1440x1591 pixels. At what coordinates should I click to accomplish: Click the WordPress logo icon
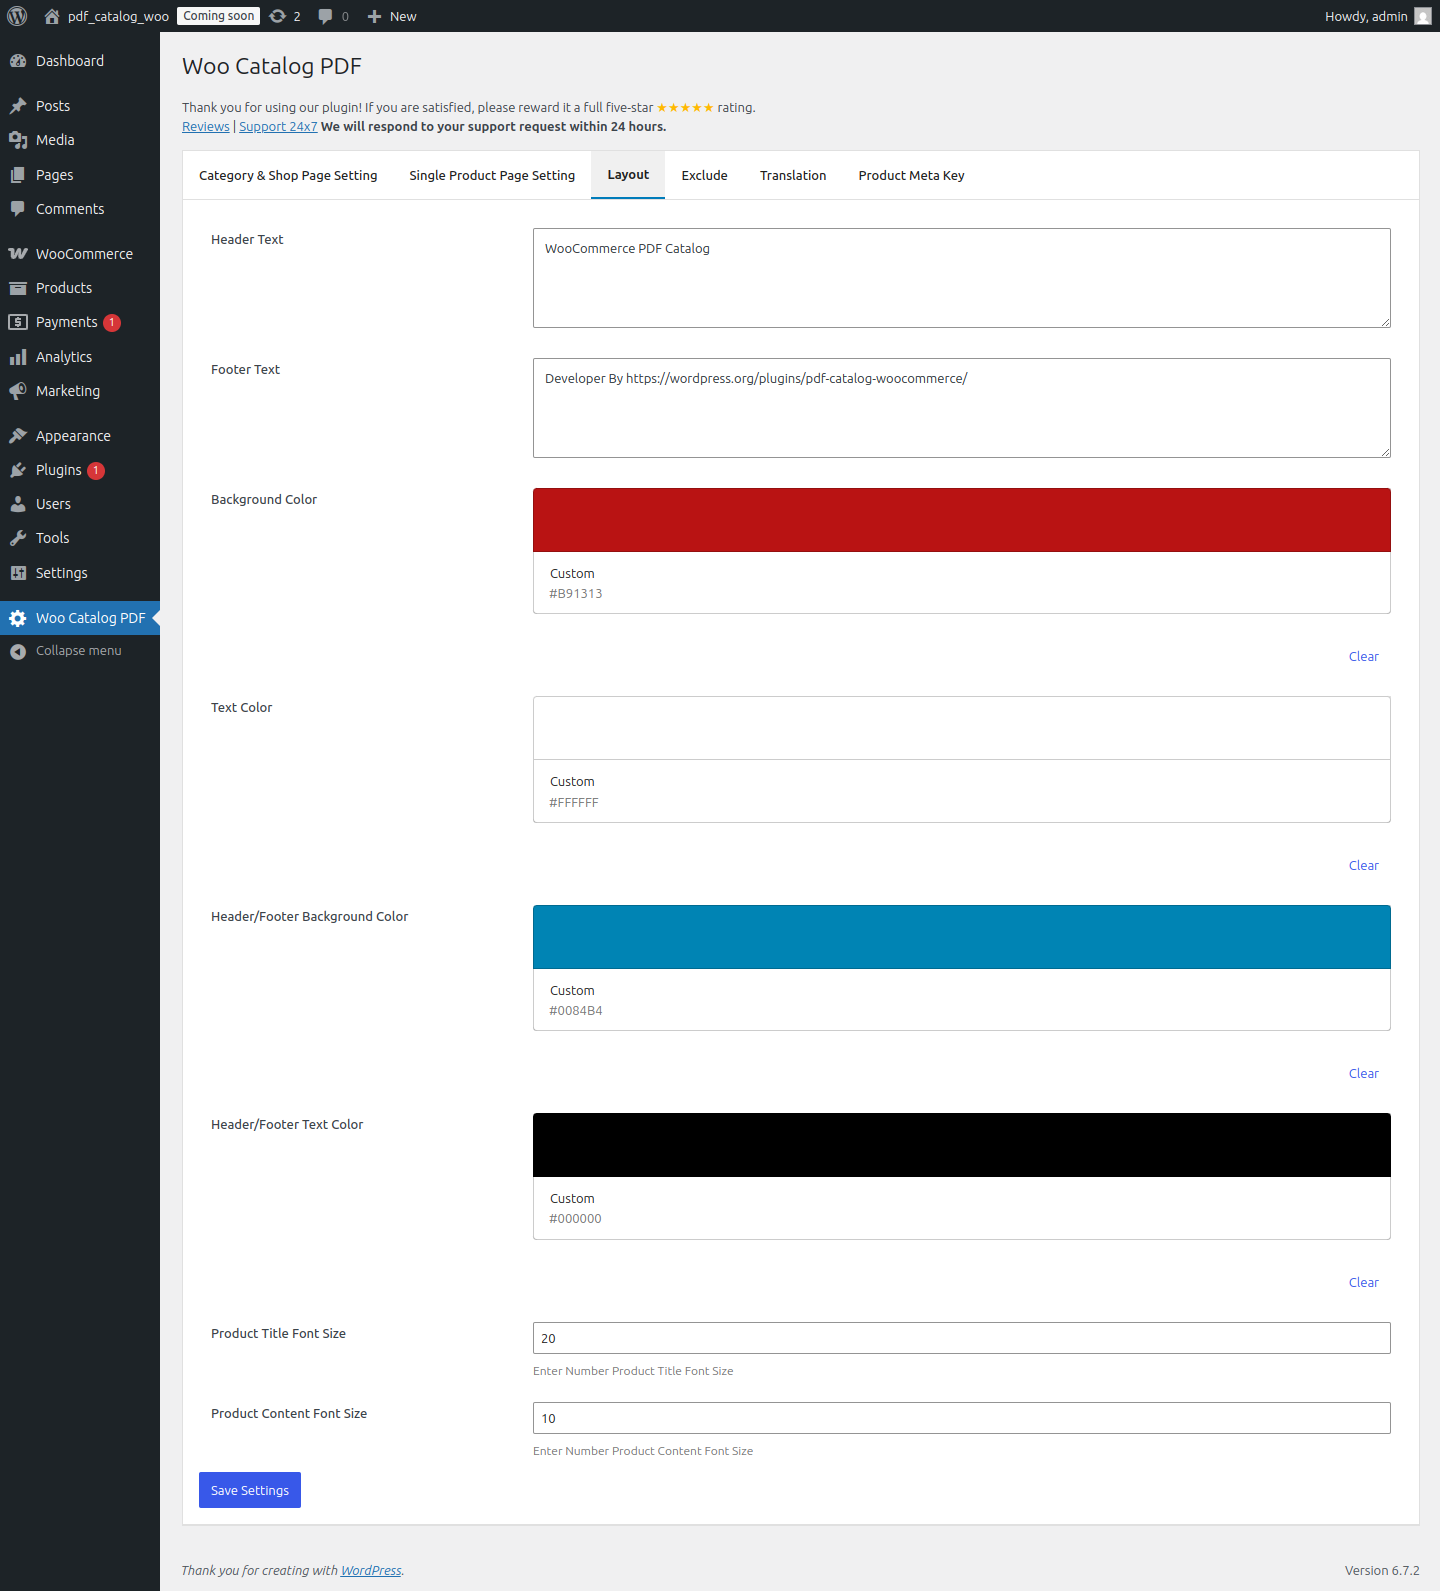pos(17,16)
